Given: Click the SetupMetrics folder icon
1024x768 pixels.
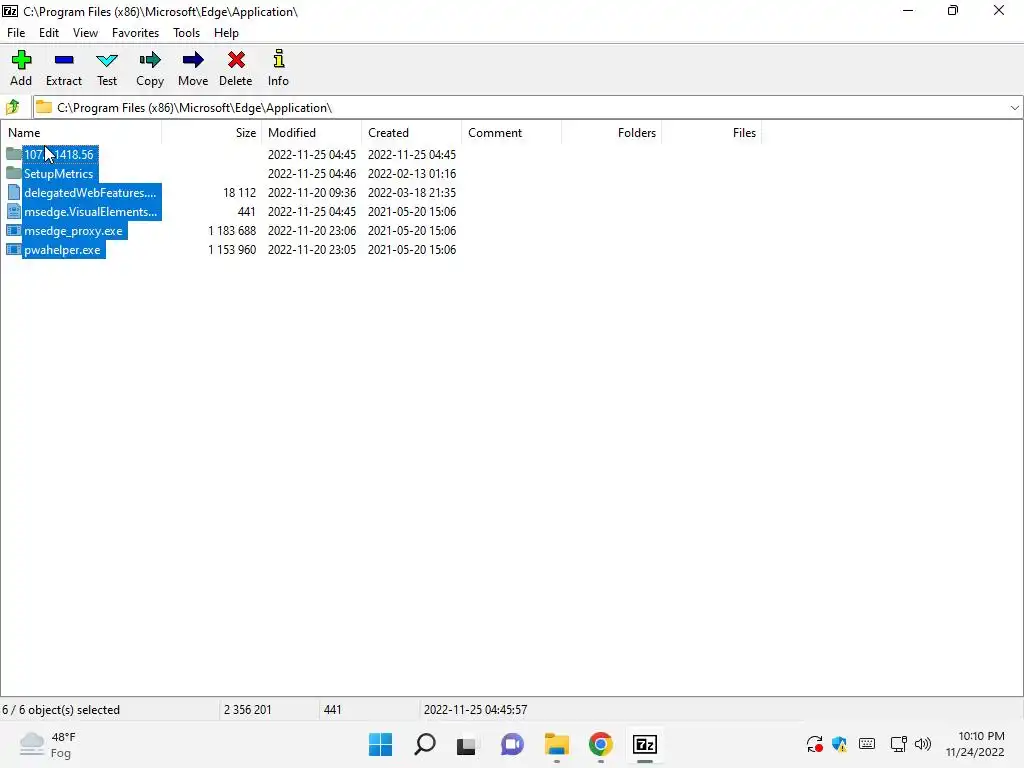Looking at the screenshot, I should [x=14, y=173].
